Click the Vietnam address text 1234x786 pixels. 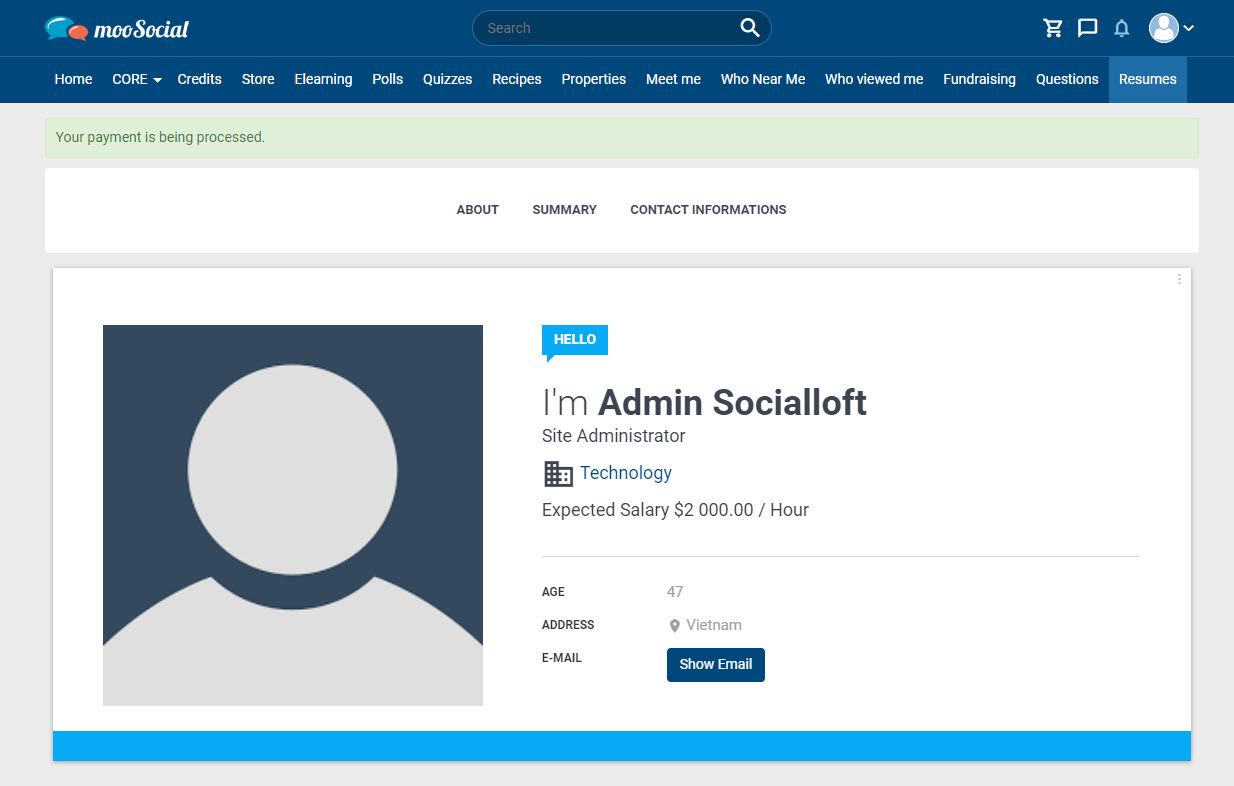(x=714, y=625)
